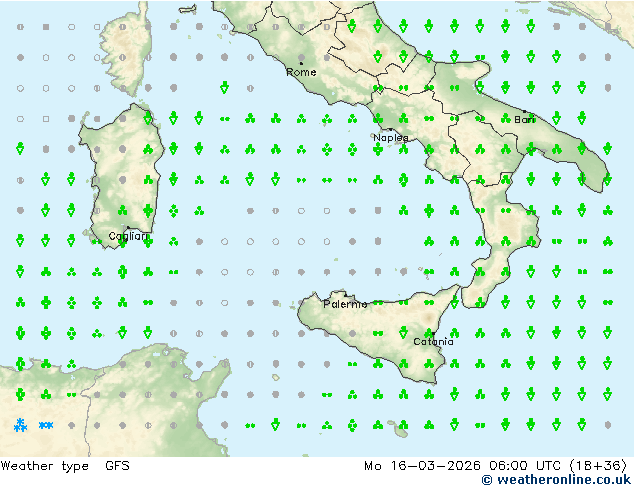Select the Catania city label
634x490 pixels.
(433, 342)
